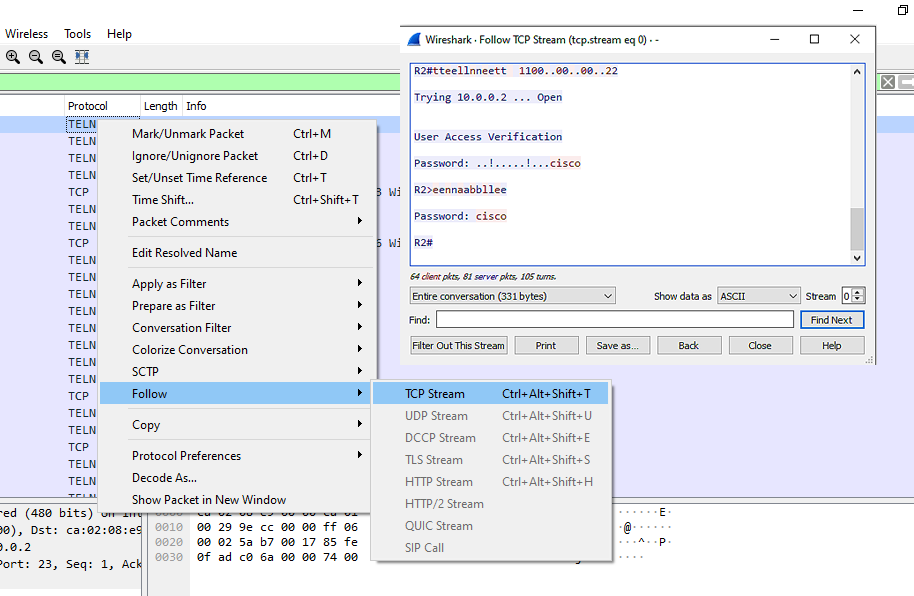
Task: Click the resize columns toolbar icon
Action: (x=82, y=57)
